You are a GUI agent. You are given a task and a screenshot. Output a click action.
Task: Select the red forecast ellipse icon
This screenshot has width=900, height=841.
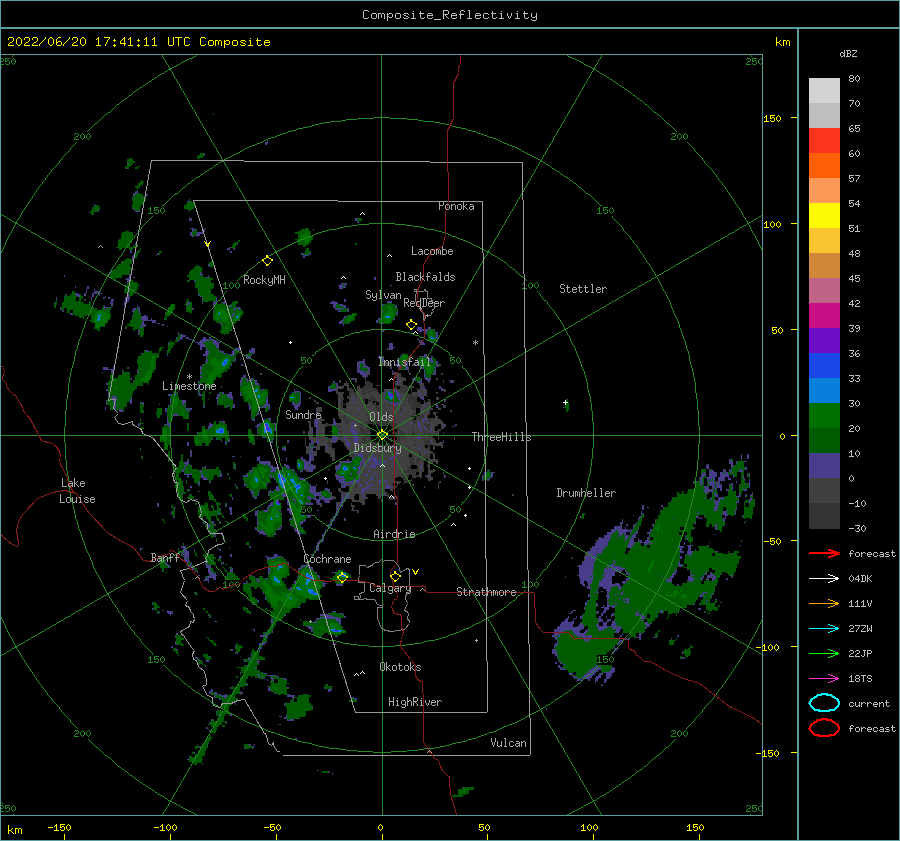tap(824, 728)
